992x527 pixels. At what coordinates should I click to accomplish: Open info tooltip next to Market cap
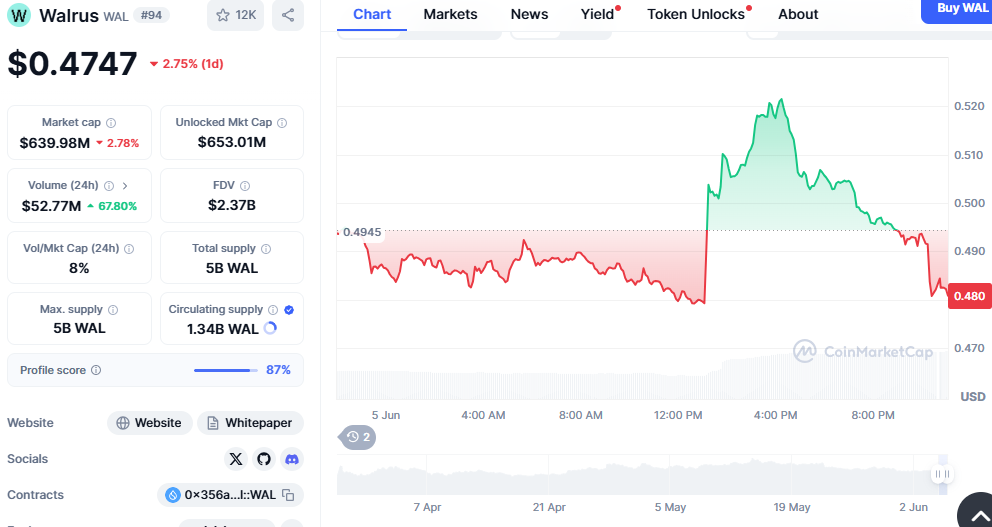point(111,123)
